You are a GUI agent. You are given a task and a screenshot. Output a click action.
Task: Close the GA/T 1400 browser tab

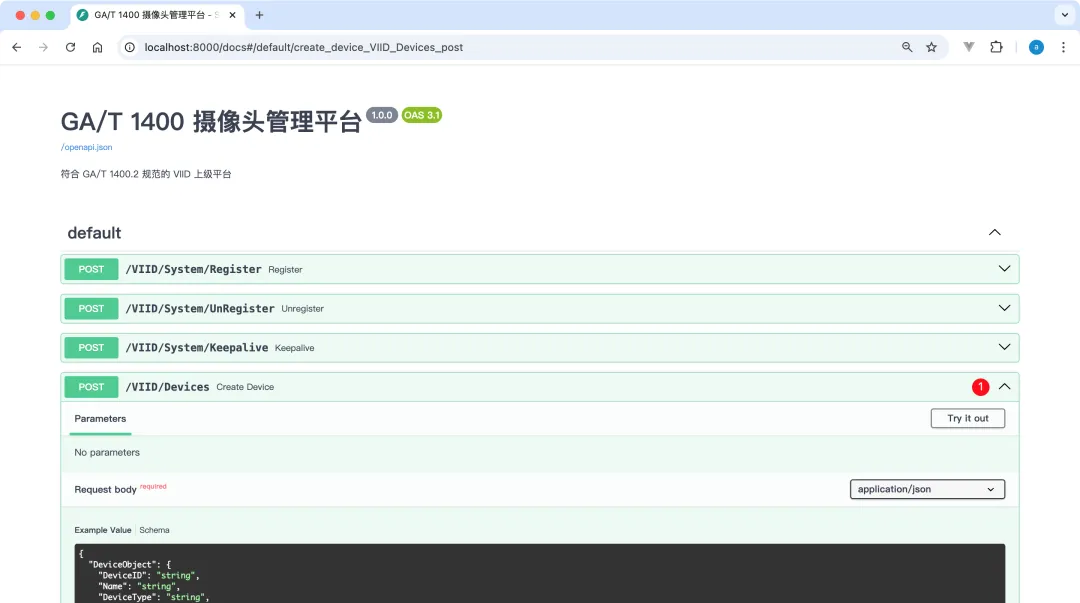(x=232, y=15)
